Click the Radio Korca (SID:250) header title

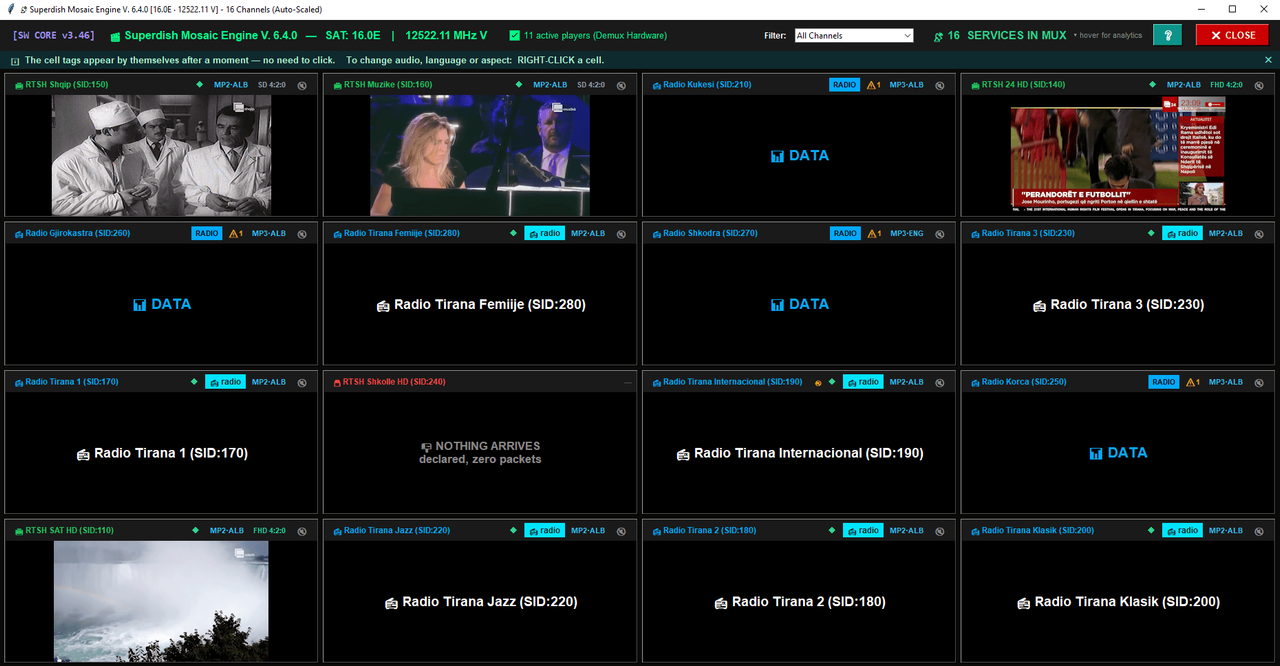click(1024, 382)
